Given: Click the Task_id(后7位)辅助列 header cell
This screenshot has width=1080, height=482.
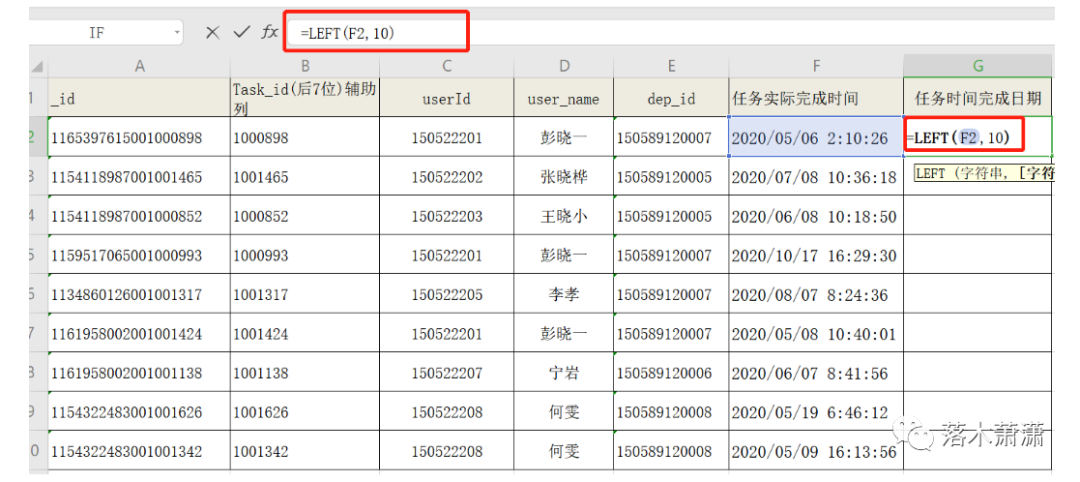Looking at the screenshot, I should point(305,96).
